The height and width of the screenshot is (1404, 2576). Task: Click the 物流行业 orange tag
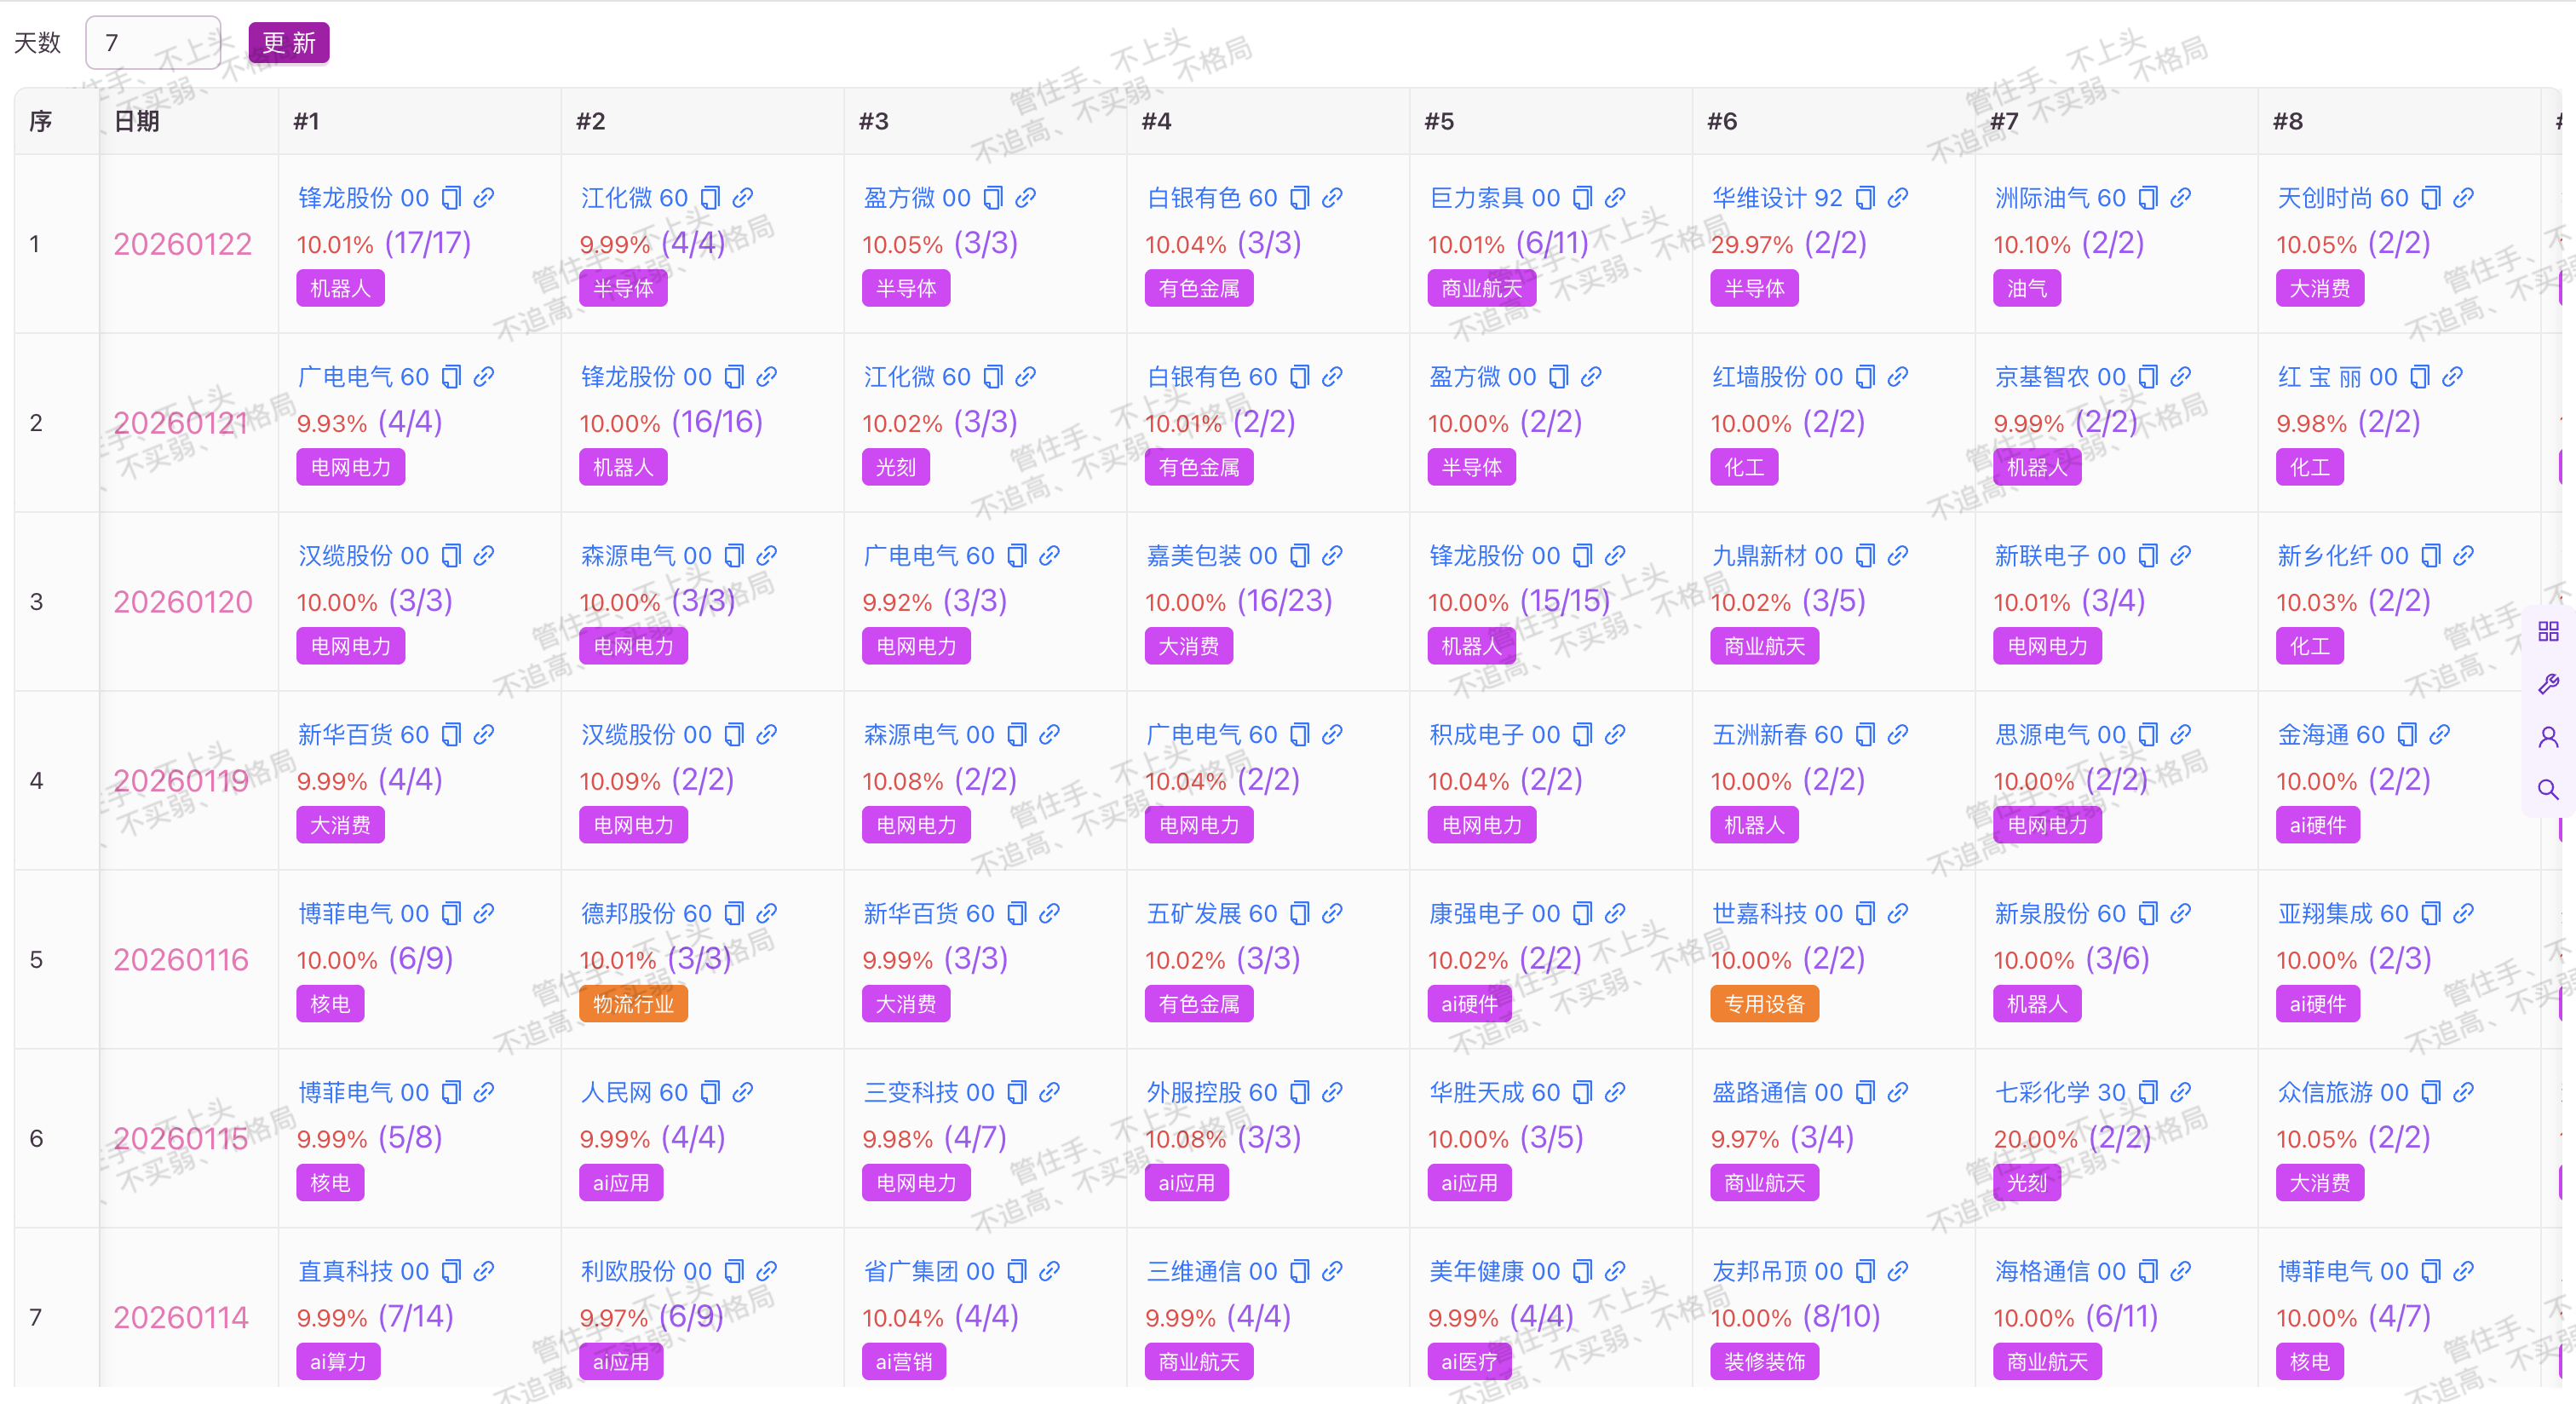(632, 1004)
